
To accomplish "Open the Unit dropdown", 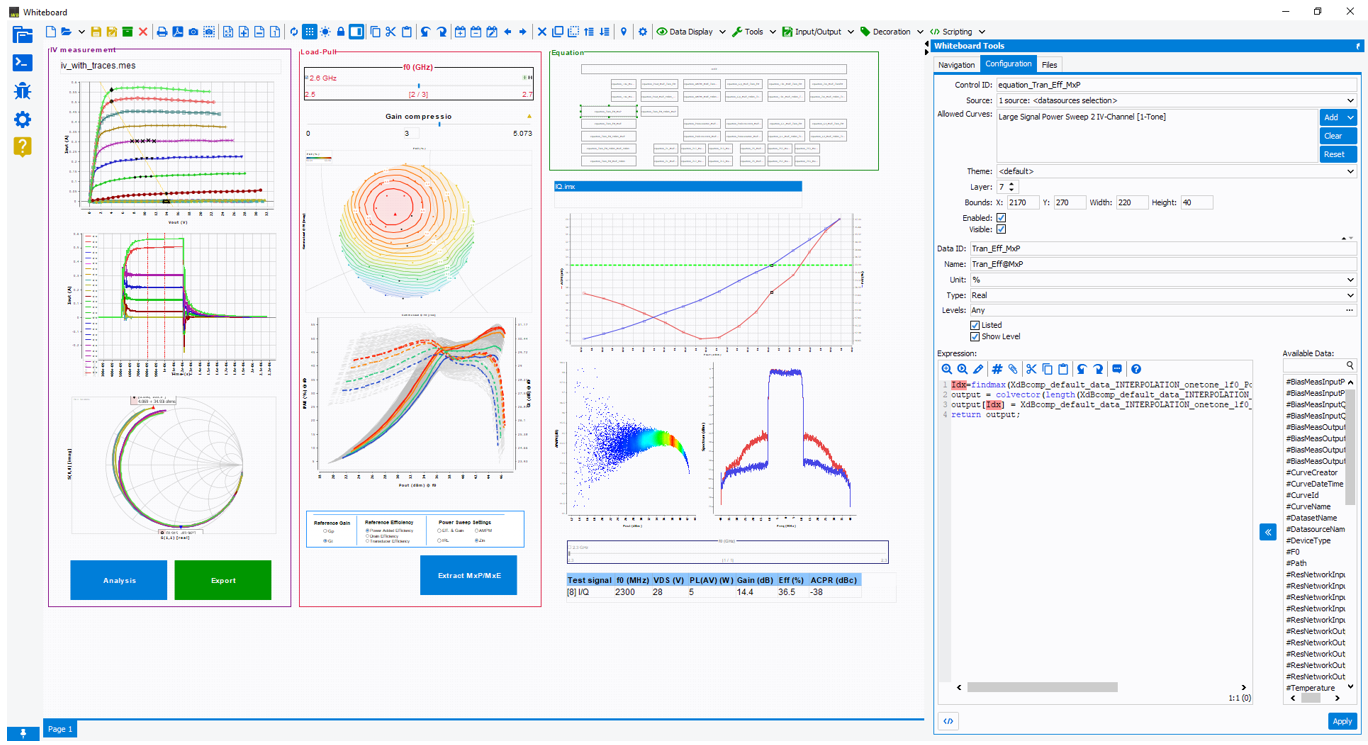I will (1162, 280).
